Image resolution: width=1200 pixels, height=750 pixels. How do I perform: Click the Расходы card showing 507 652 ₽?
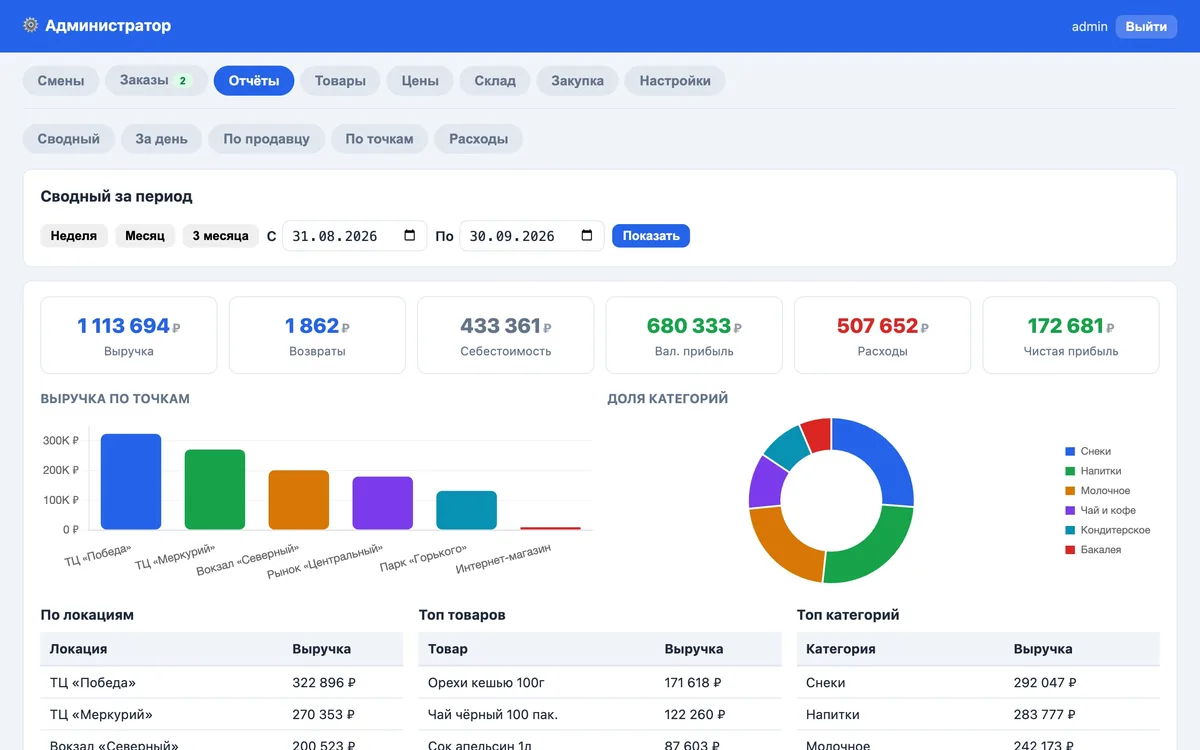883,335
